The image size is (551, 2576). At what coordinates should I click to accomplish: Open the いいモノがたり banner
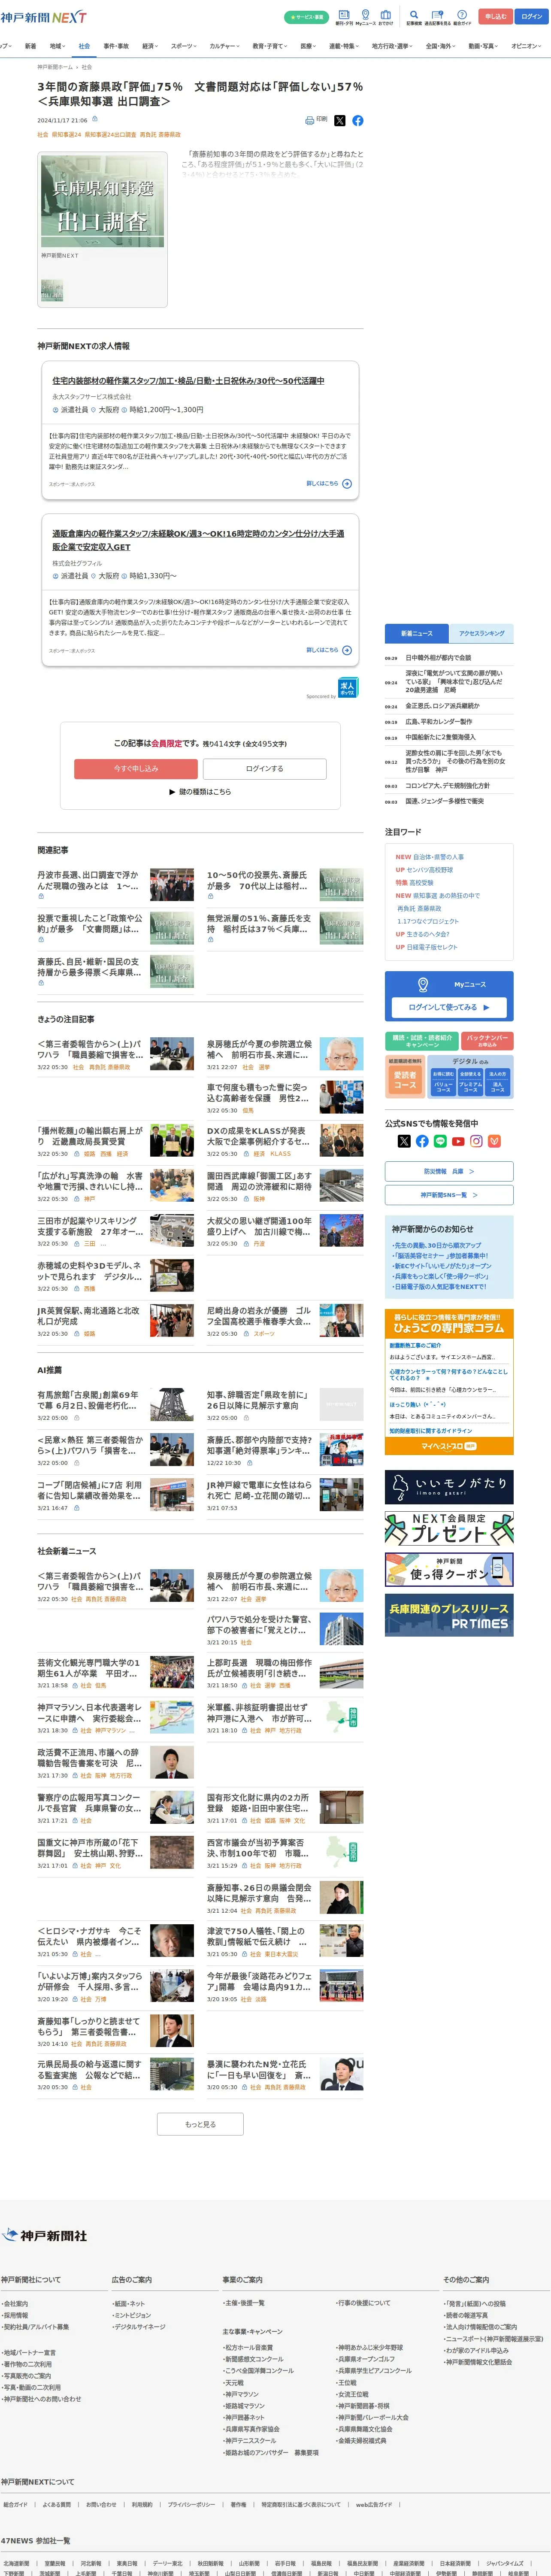coord(449,1487)
